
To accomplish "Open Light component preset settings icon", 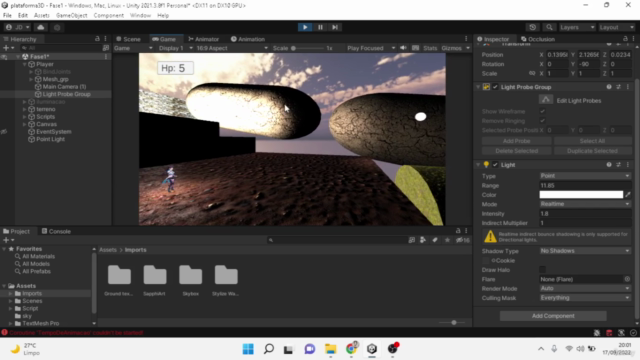I will 618,164.
